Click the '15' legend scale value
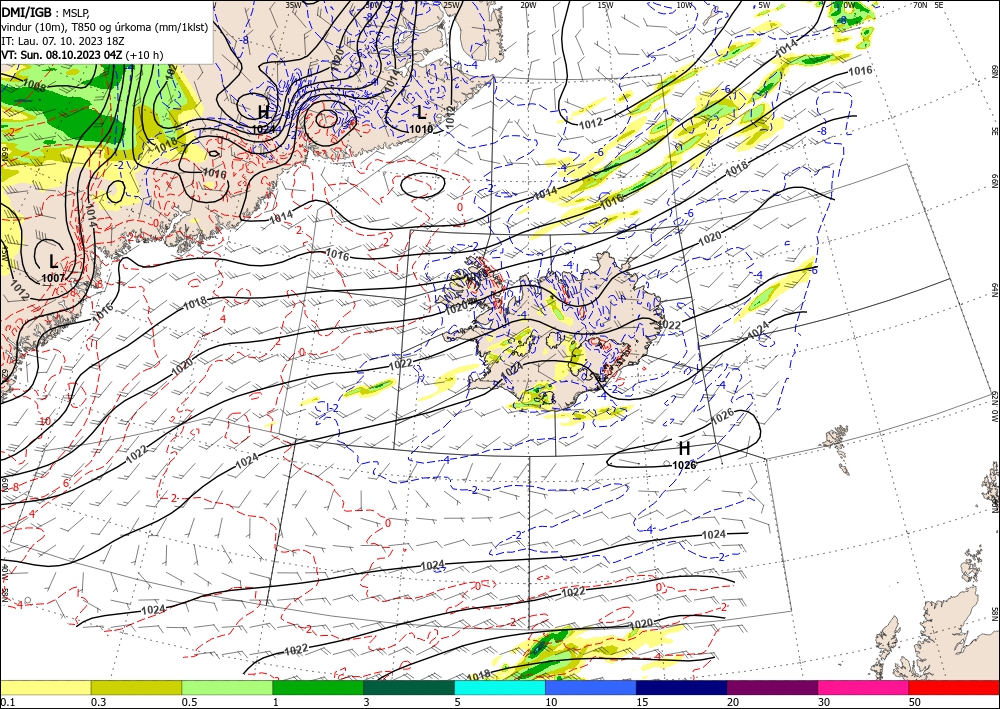Screen dimensions: 1000x709 tap(642, 702)
